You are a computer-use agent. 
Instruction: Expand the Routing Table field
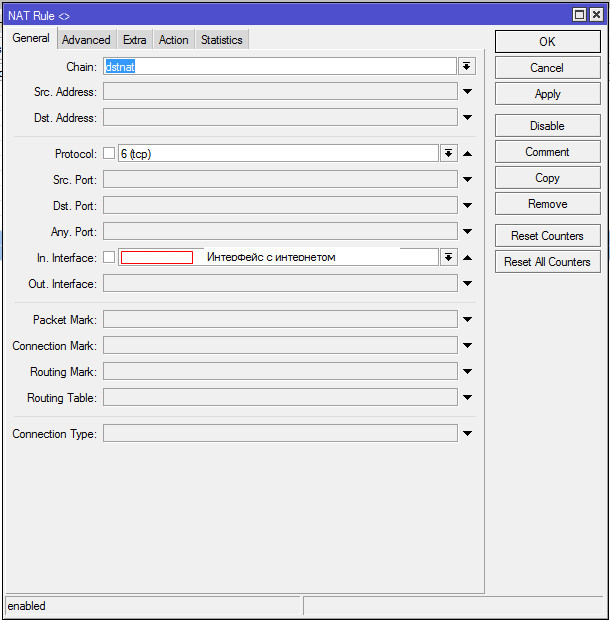point(467,397)
